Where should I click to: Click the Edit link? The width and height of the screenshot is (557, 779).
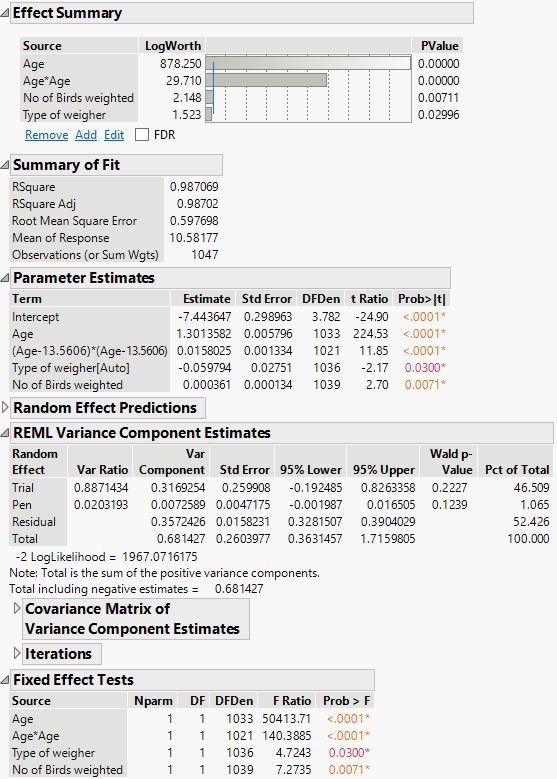[x=114, y=135]
